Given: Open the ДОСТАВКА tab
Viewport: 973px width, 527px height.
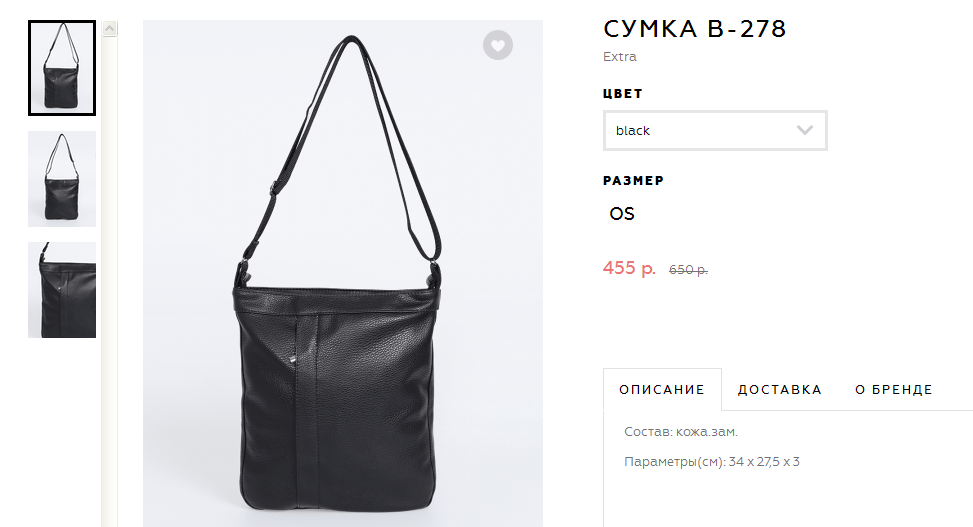Looking at the screenshot, I should coord(779,390).
